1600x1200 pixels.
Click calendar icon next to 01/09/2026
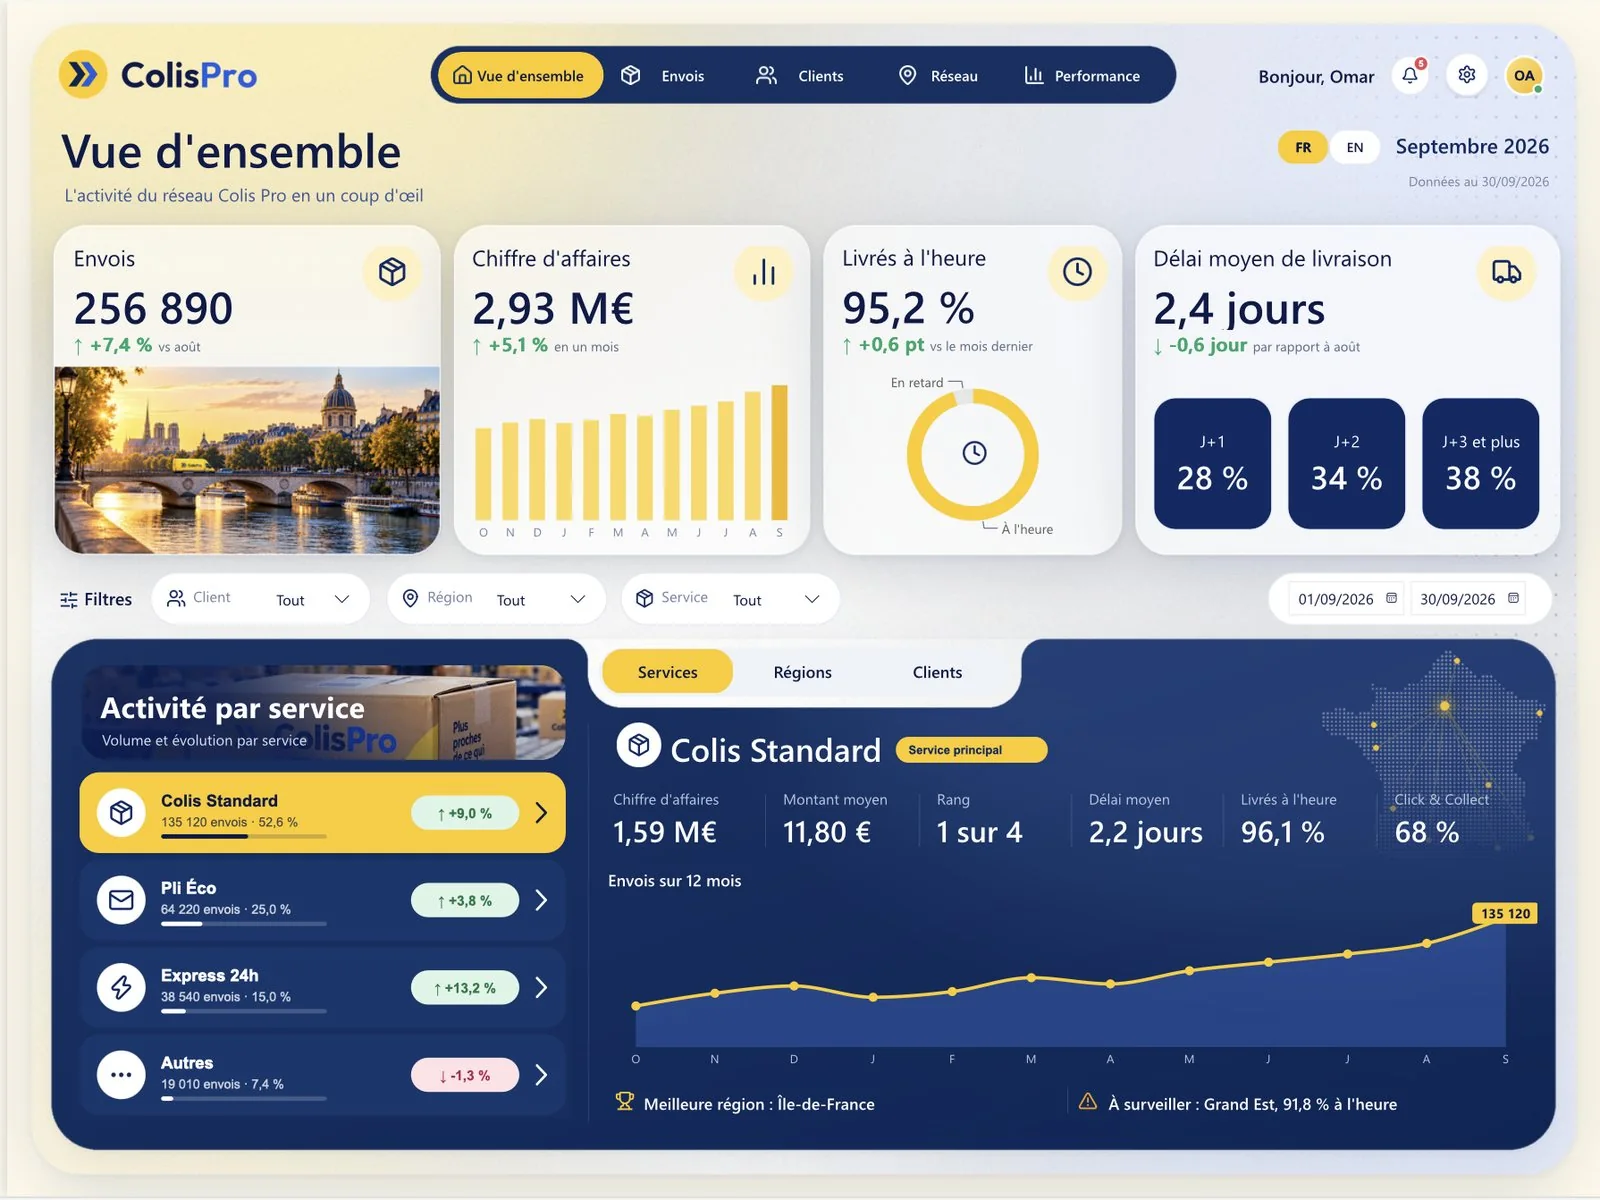[x=1391, y=598]
